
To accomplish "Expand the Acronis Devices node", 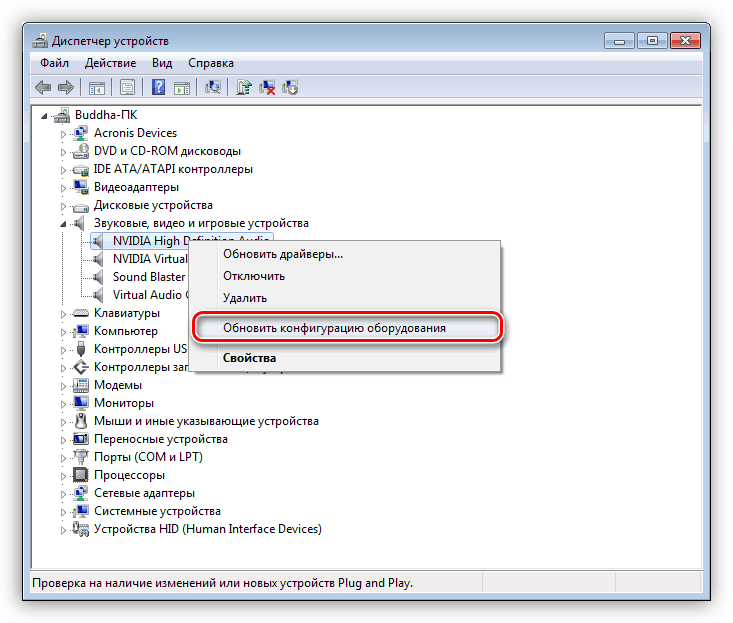I will [63, 134].
